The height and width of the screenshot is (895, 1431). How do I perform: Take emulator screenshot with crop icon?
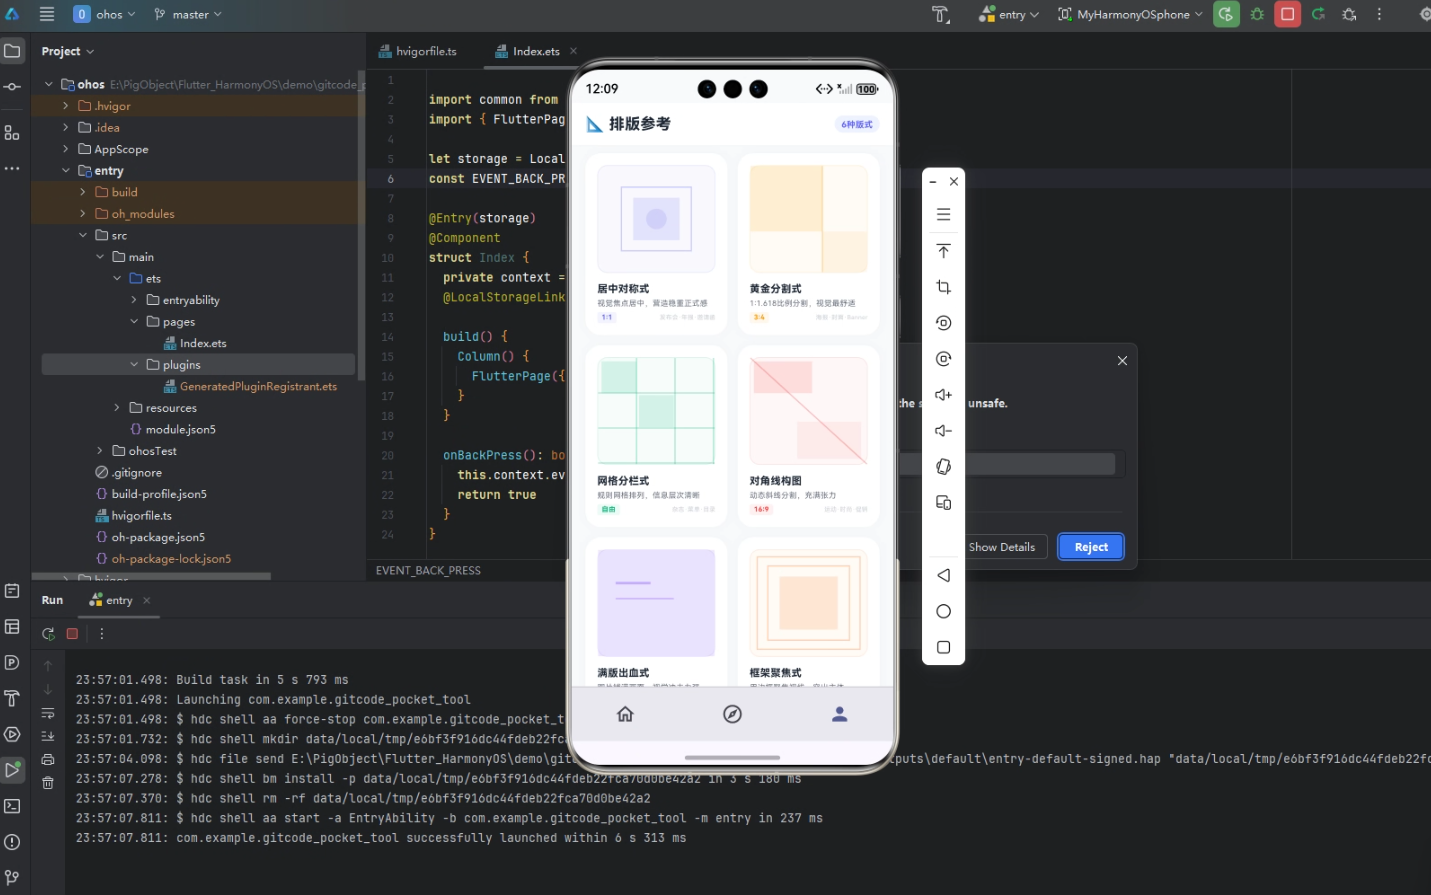(943, 287)
